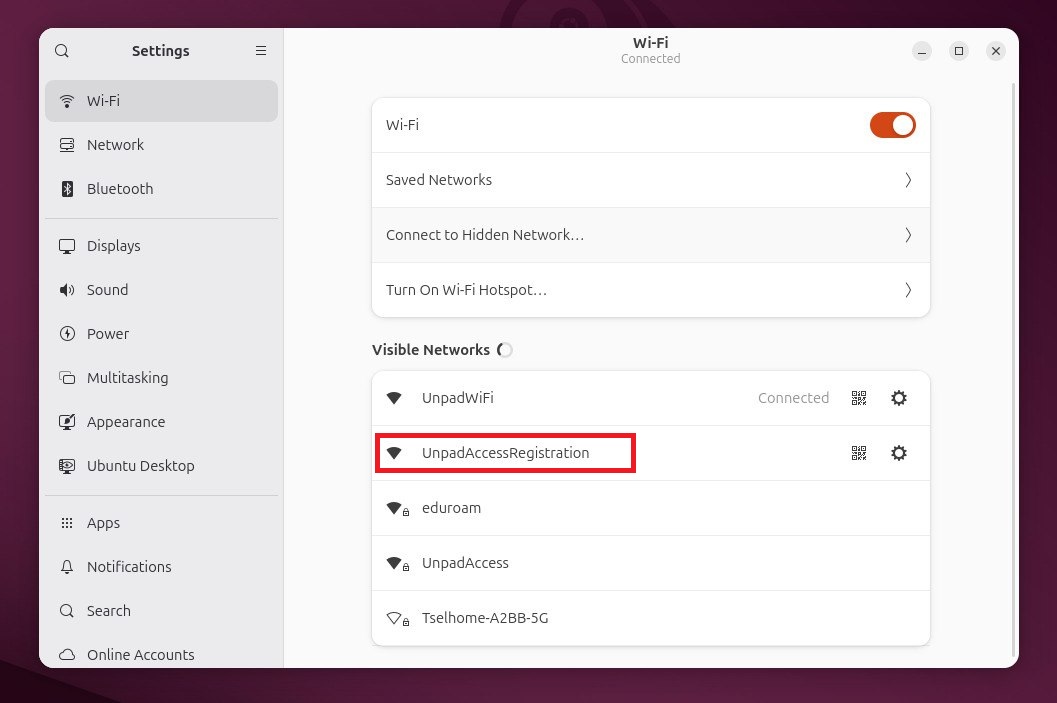Select the connected UnpadWiFi network
1057x703 pixels.
coord(651,398)
